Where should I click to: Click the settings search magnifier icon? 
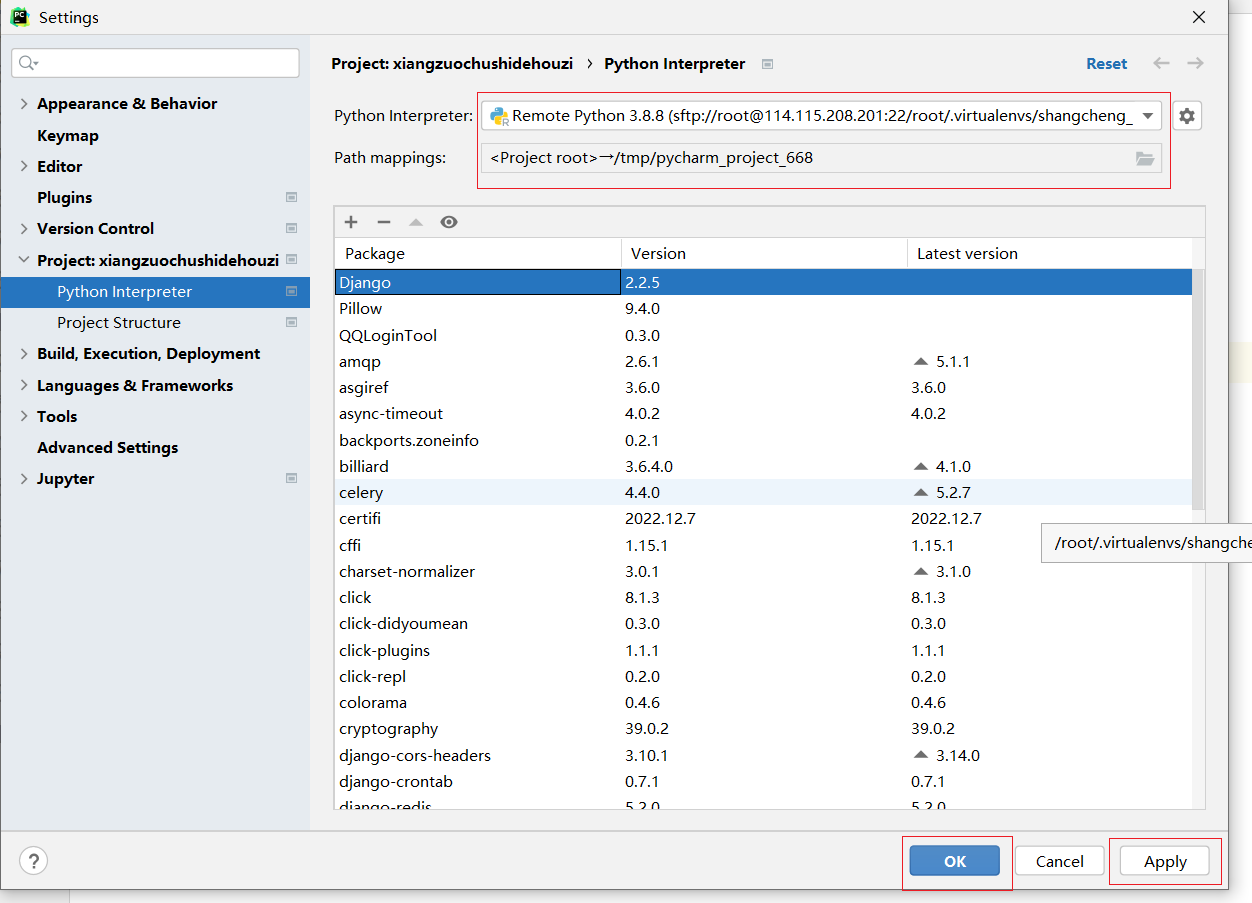(28, 63)
